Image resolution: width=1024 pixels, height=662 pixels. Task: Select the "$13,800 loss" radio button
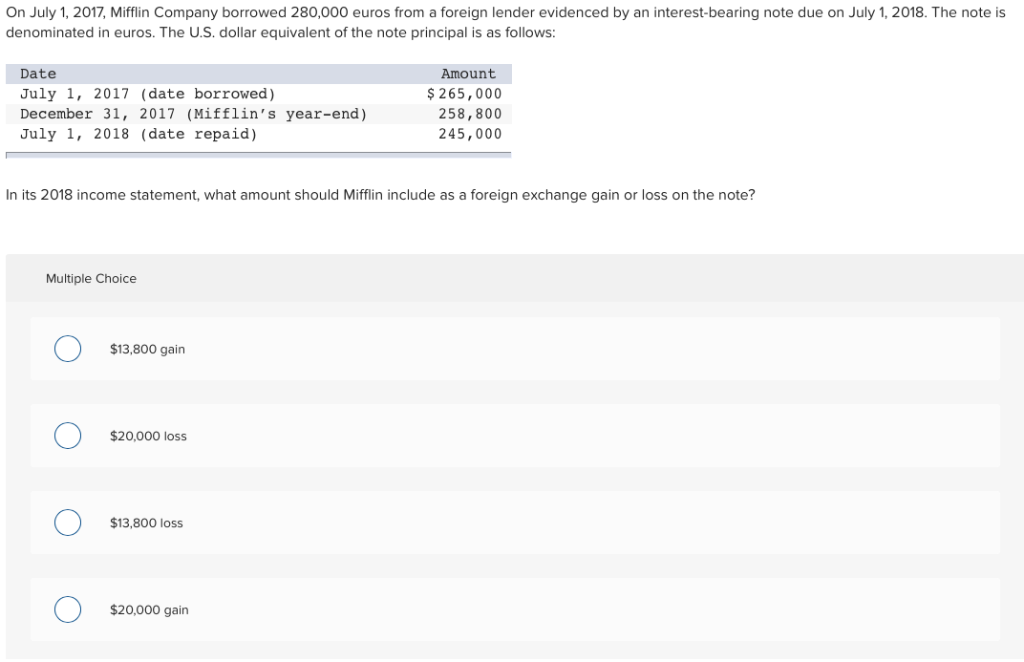pos(67,522)
